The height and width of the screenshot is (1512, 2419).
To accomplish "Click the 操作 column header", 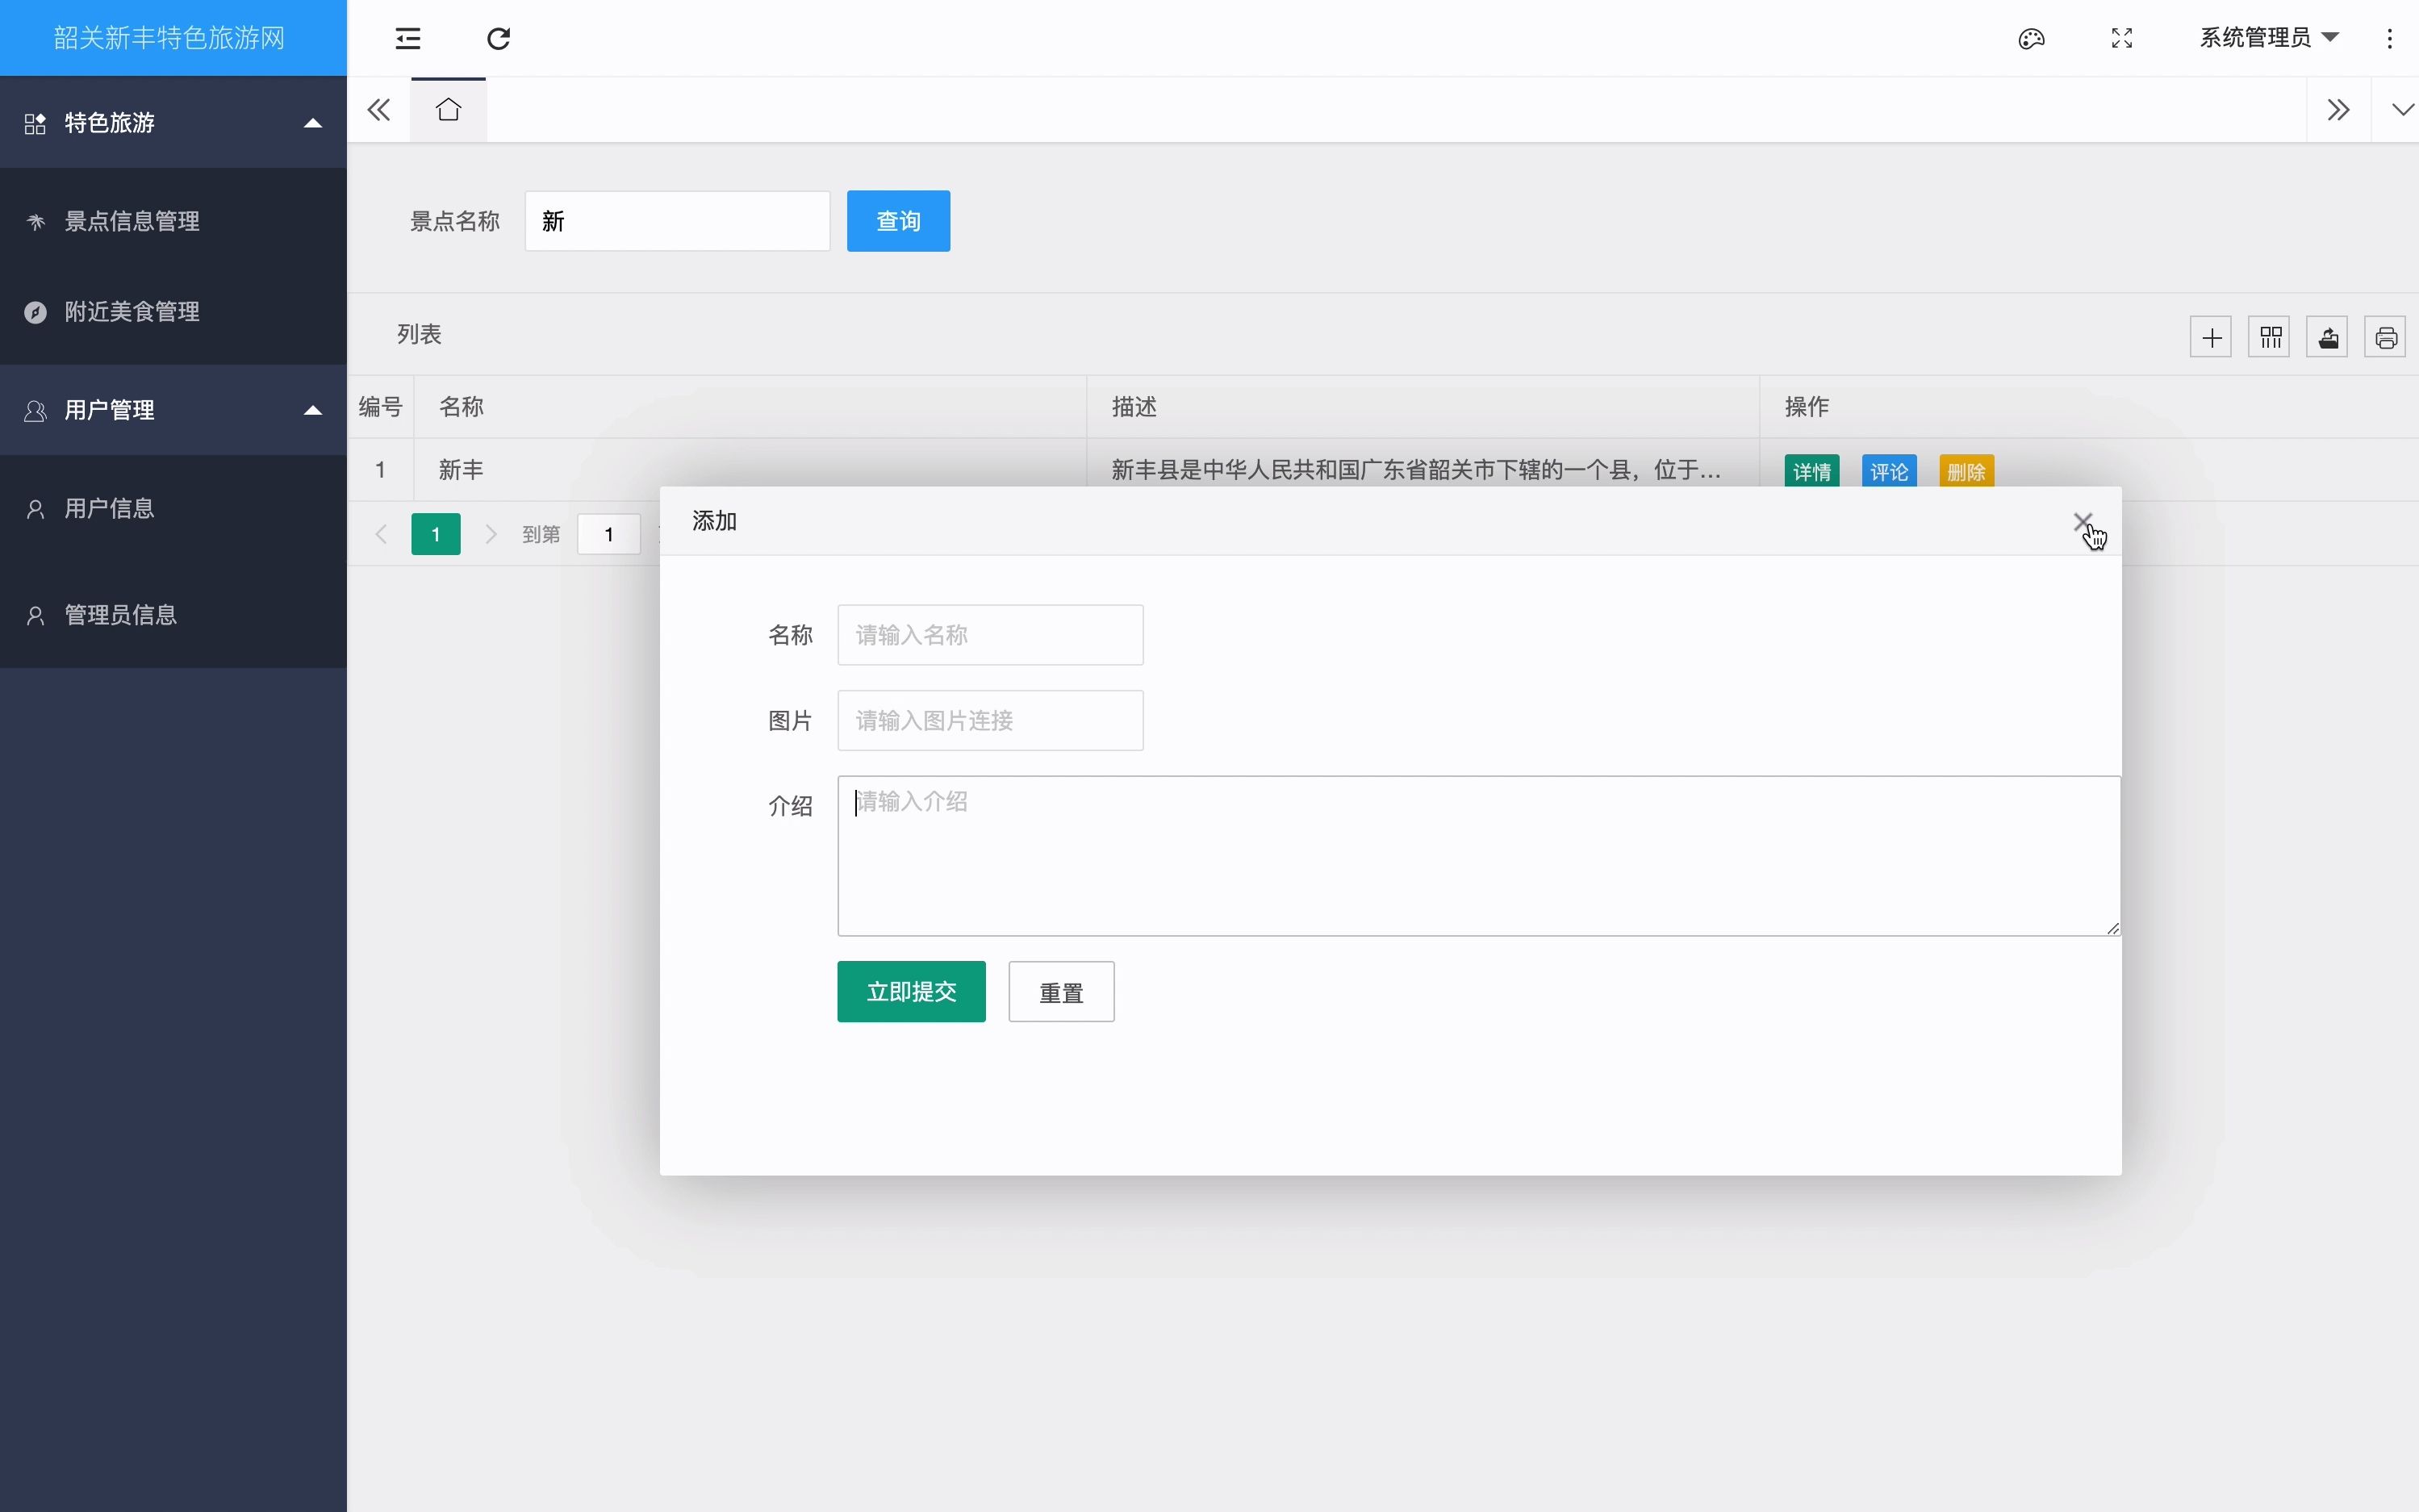I will pos(2089,407).
